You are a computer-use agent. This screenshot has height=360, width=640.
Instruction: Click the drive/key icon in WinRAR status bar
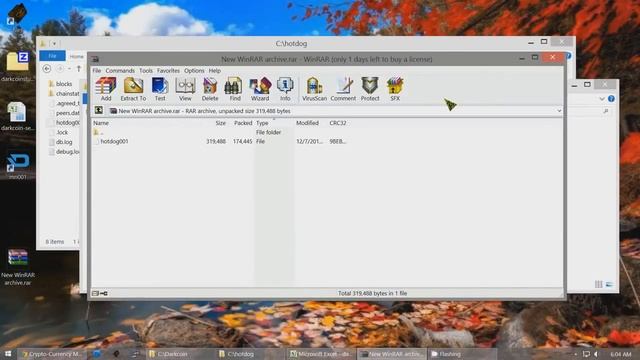pos(100,293)
